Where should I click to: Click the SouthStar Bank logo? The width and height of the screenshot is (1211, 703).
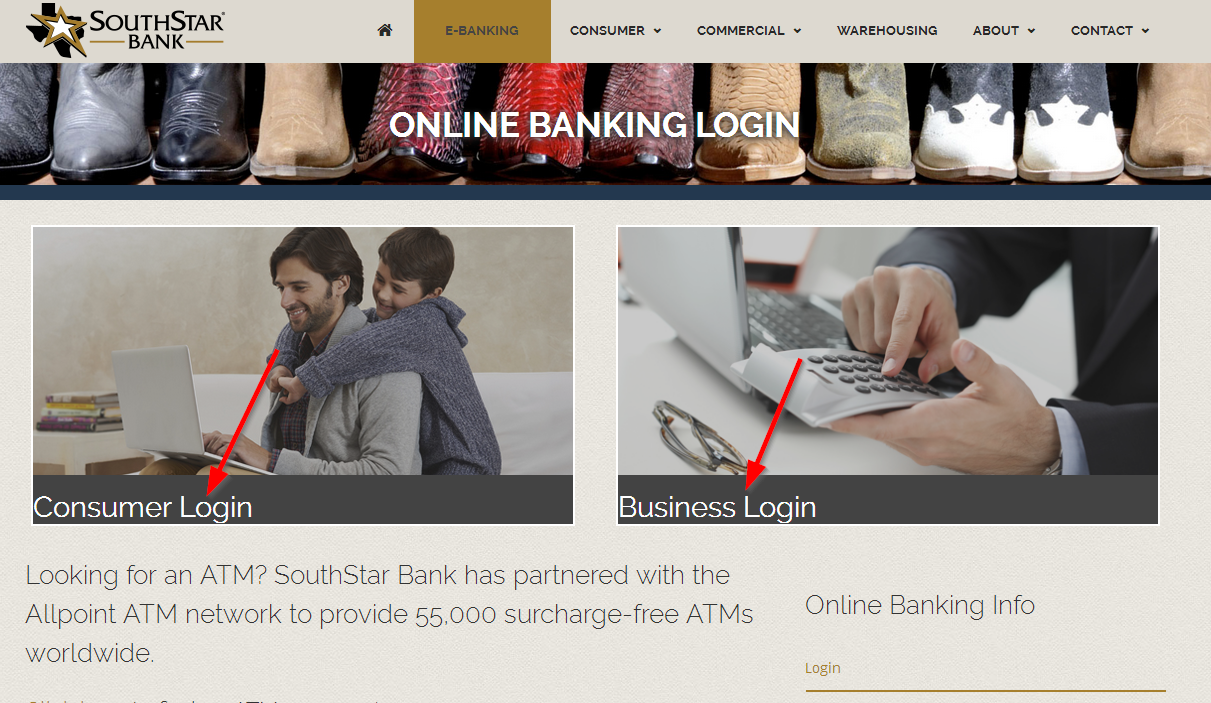pos(126,29)
